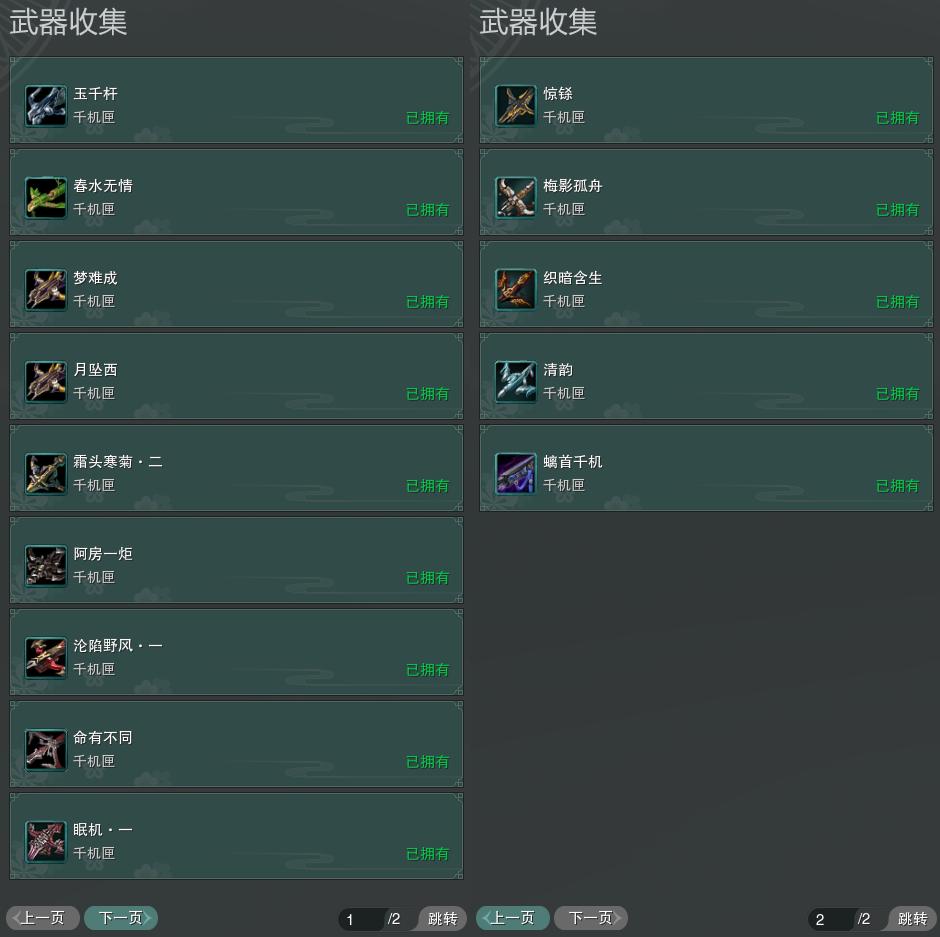Open the 梦难成 weapon icon

(x=46, y=290)
